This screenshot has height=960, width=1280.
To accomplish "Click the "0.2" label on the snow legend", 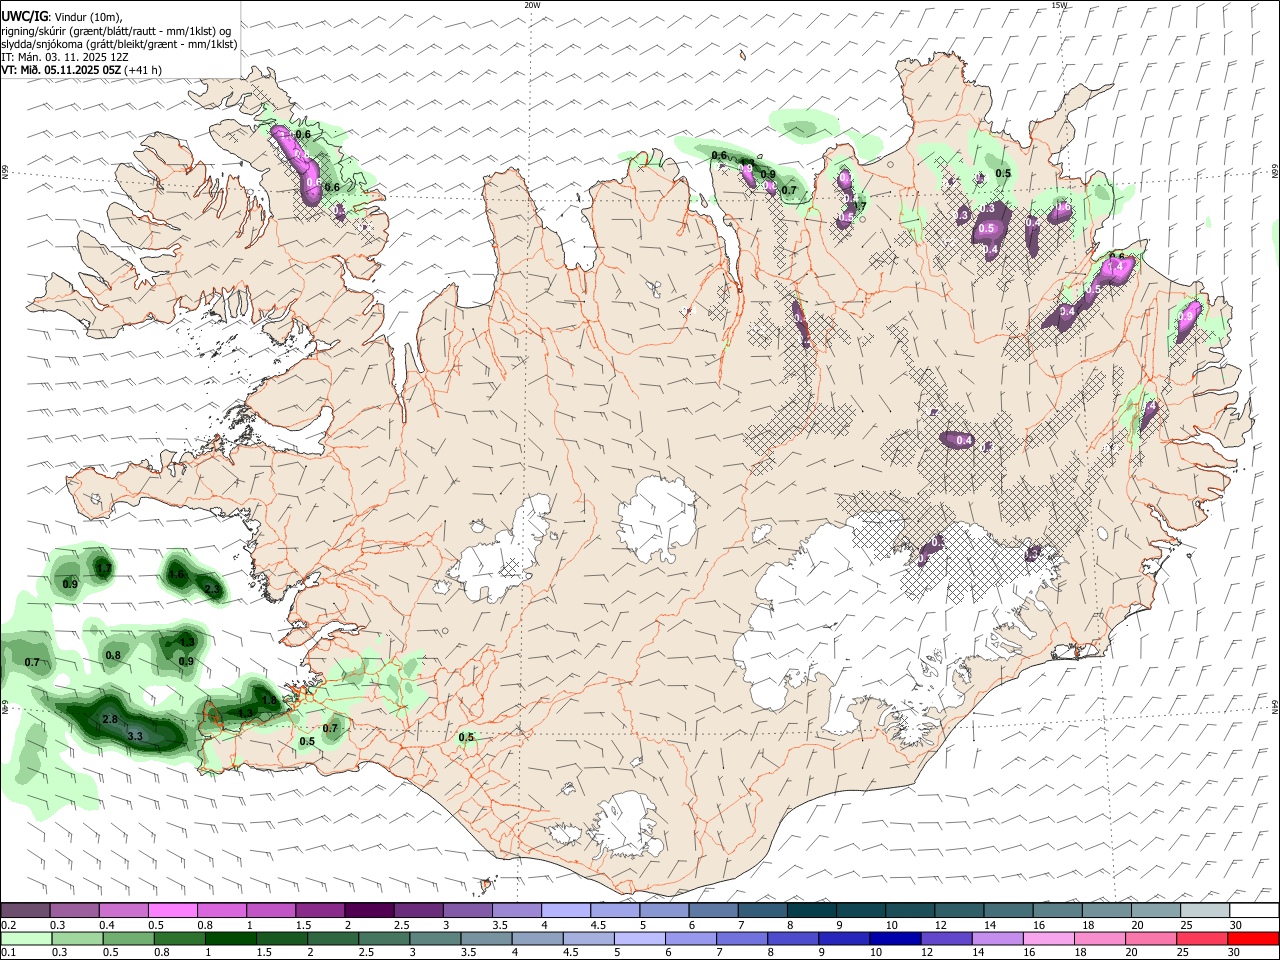I will point(9,925).
